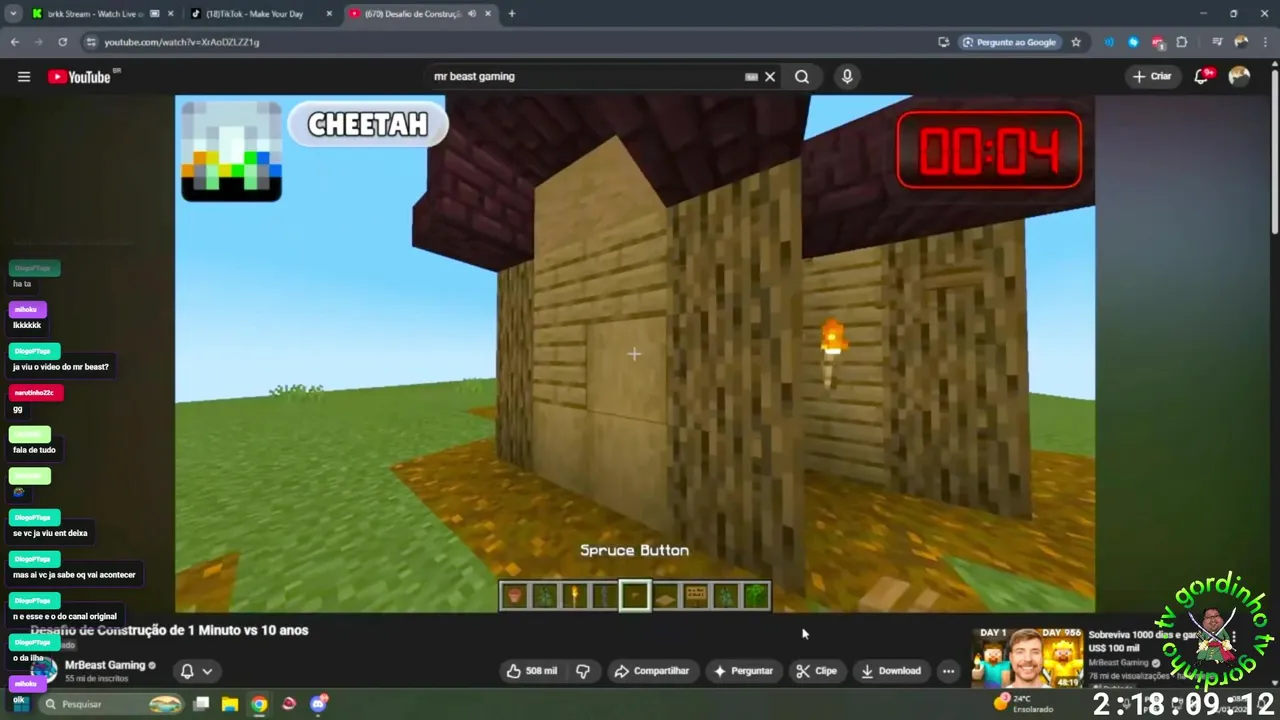
Task: Close the active YouTube tab
Action: [488, 14]
